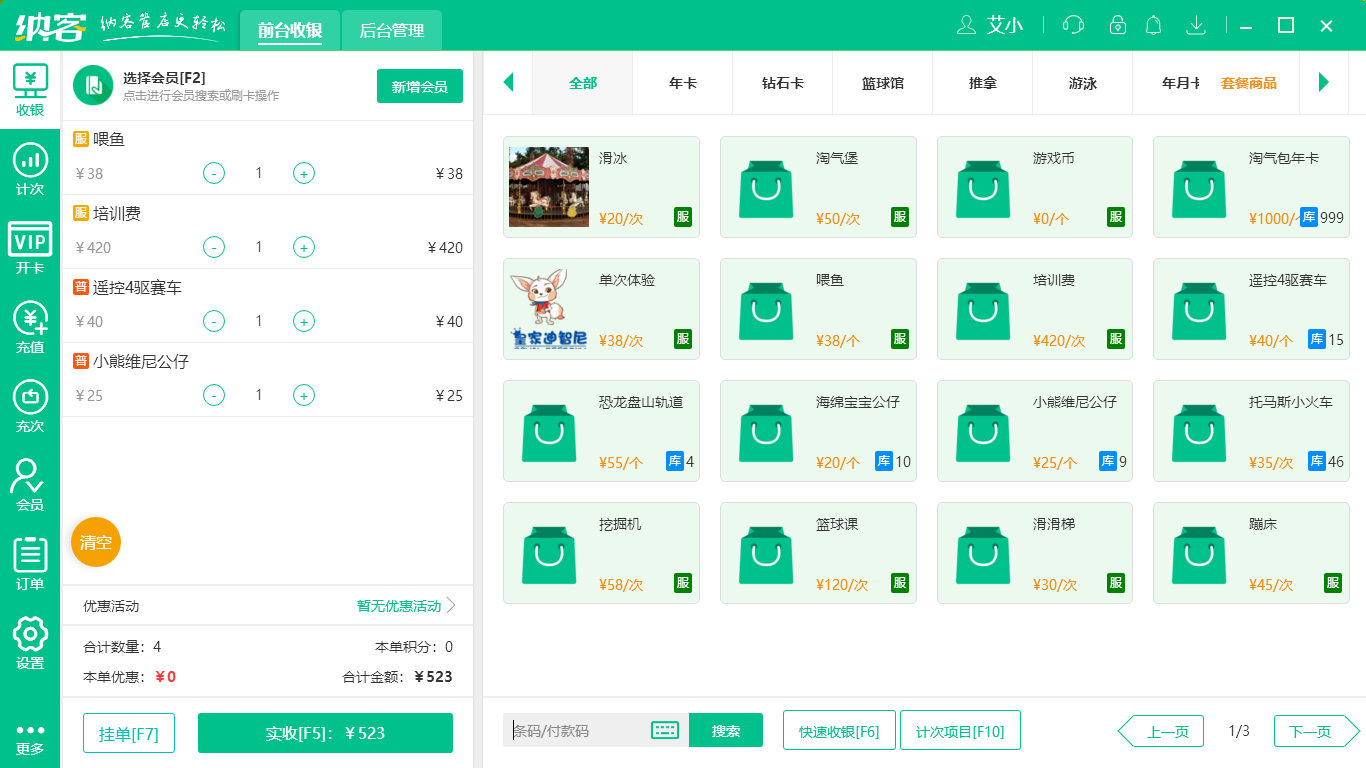1366x768 pixels.
Task: Click the 新增会员 button
Action: click(x=419, y=87)
